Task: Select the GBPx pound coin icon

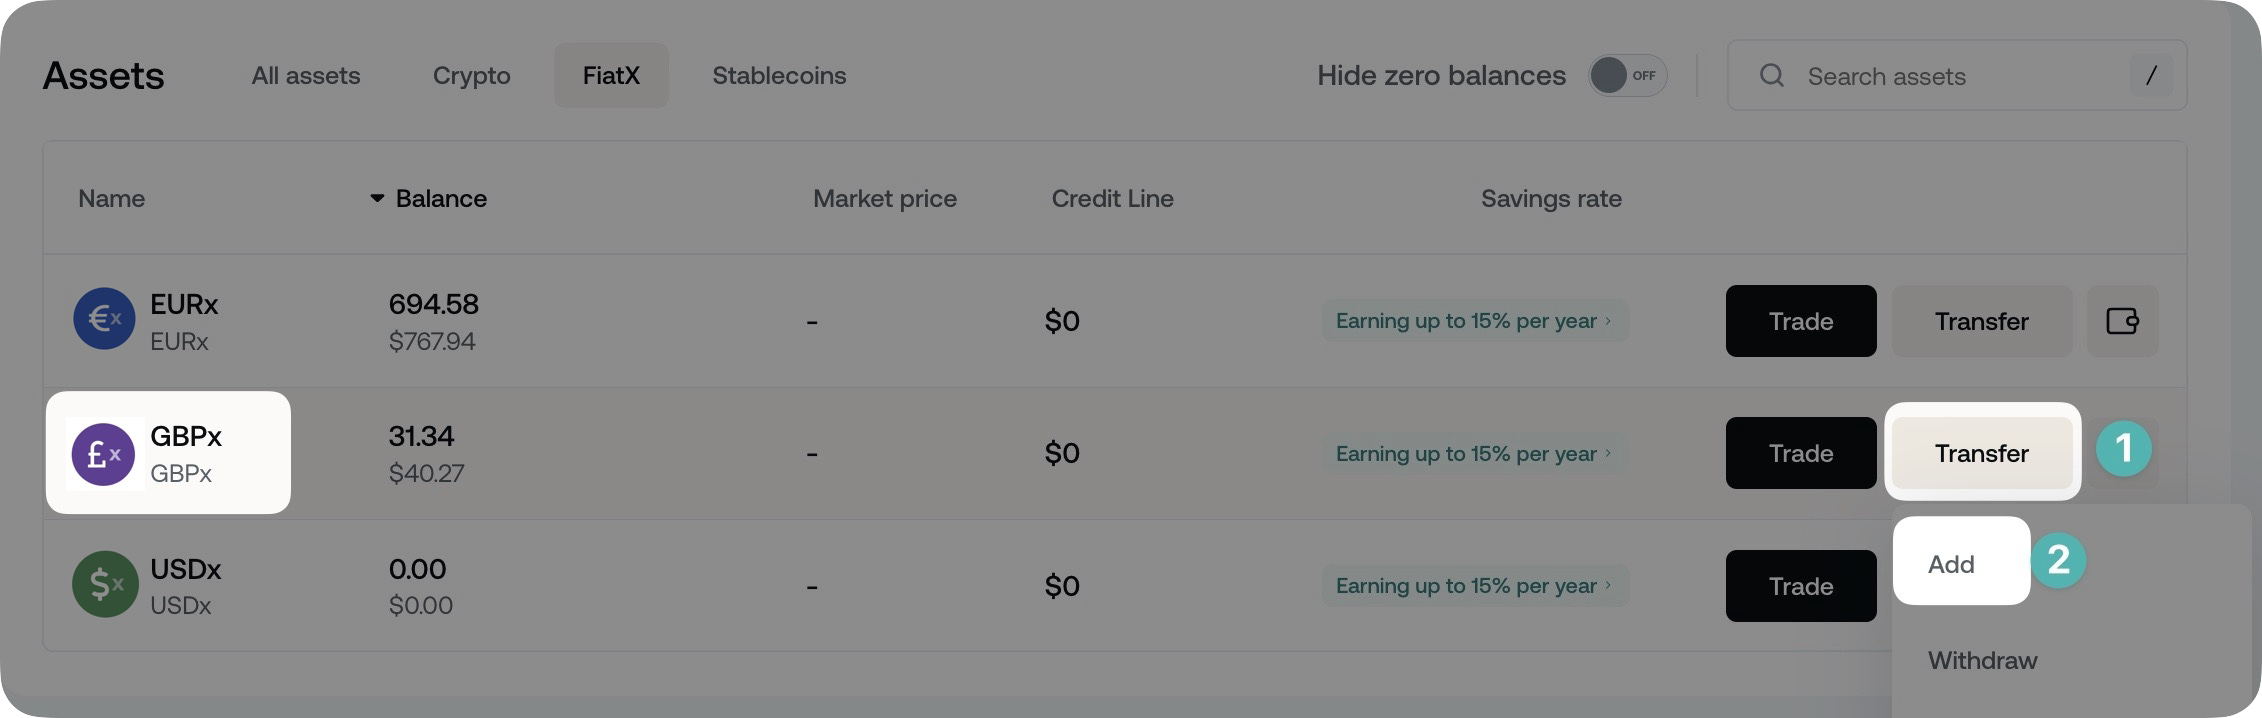Action: click(103, 452)
